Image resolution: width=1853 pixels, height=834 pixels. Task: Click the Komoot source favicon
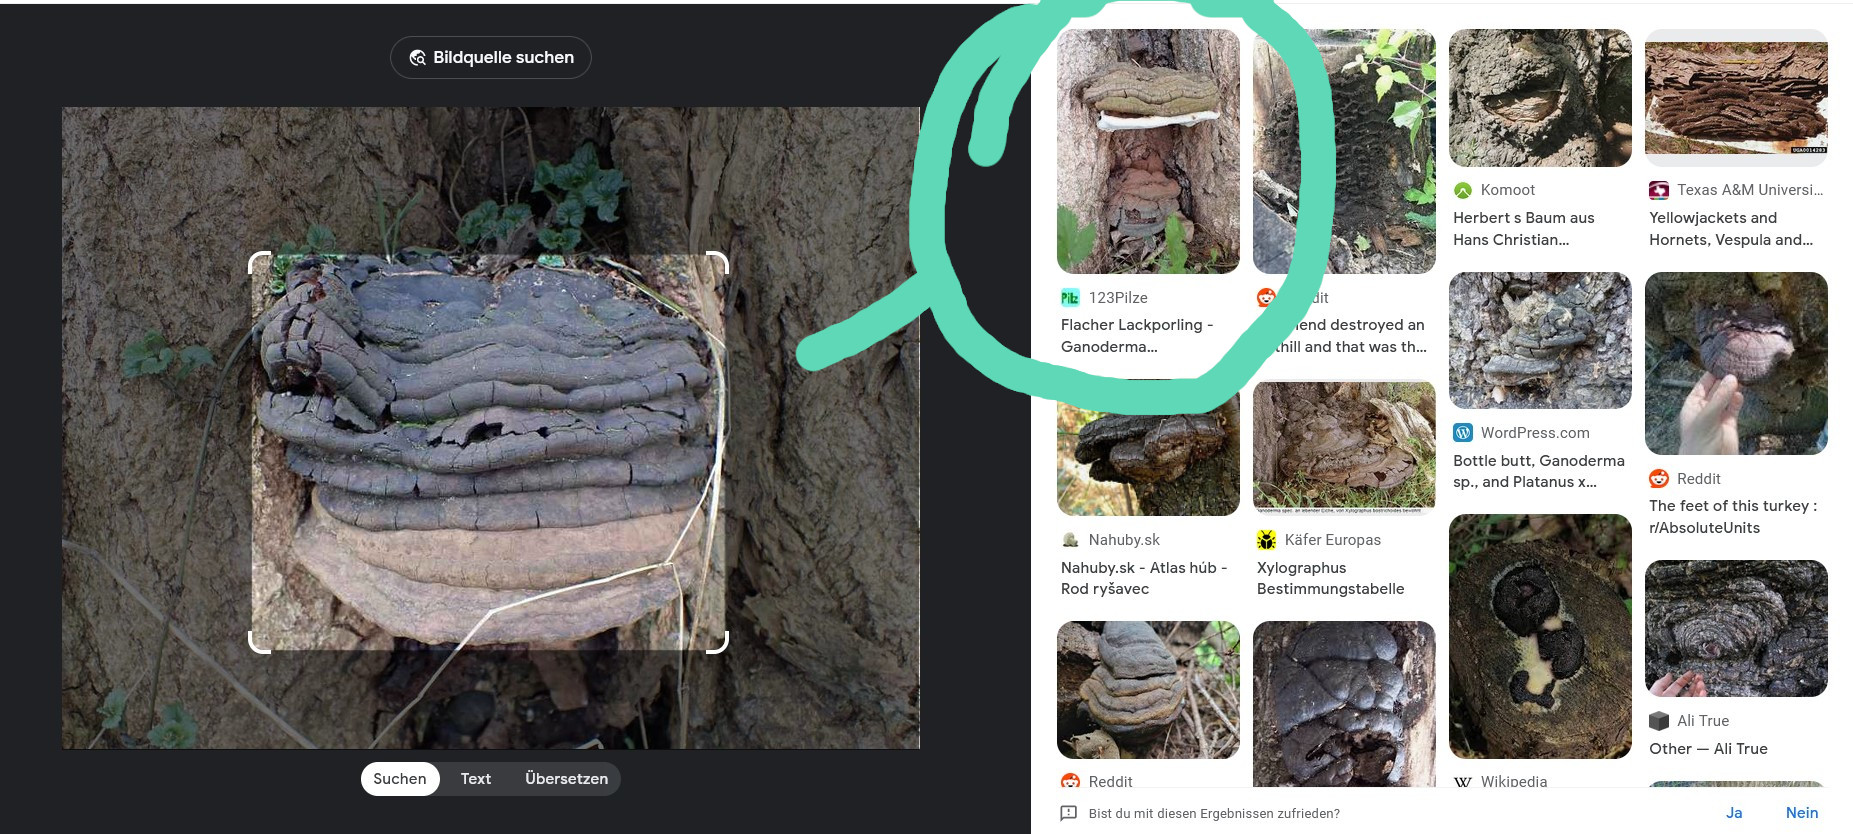click(1463, 190)
